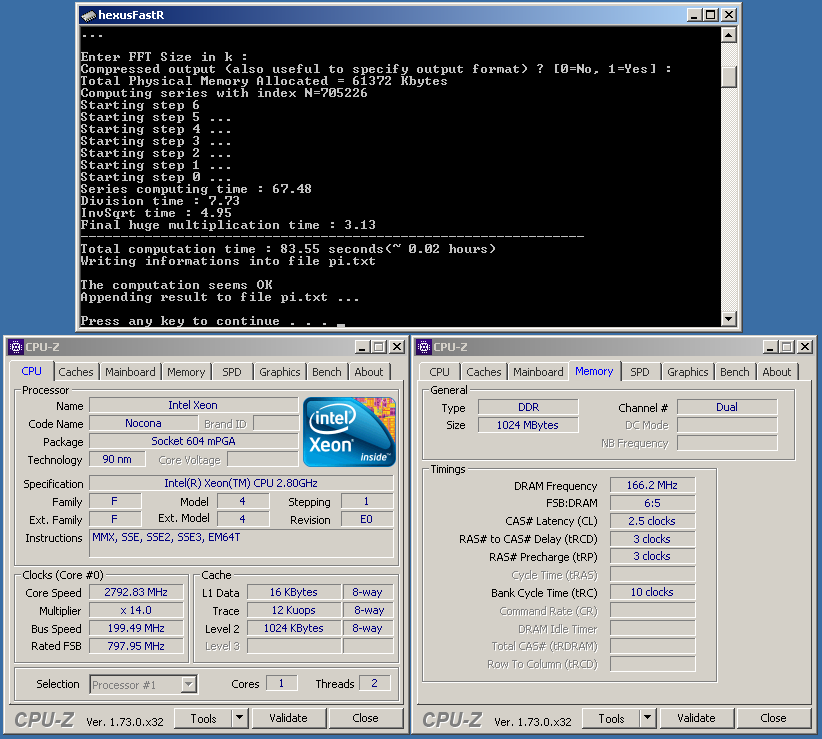Click the Trace cache value 12 Kuops
Viewport: 822px width, 739px height.
[x=294, y=611]
